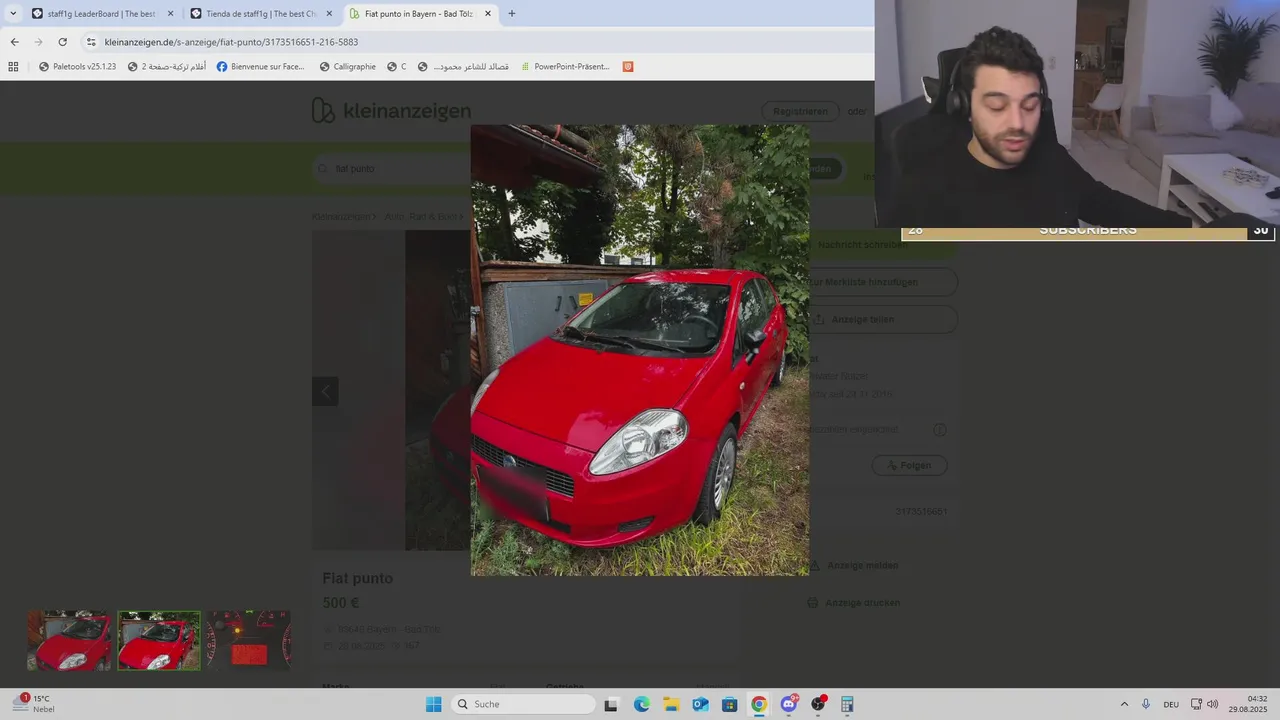Screen dimensions: 1280x720
Task: Open the volume tray icon
Action: pos(1213,704)
